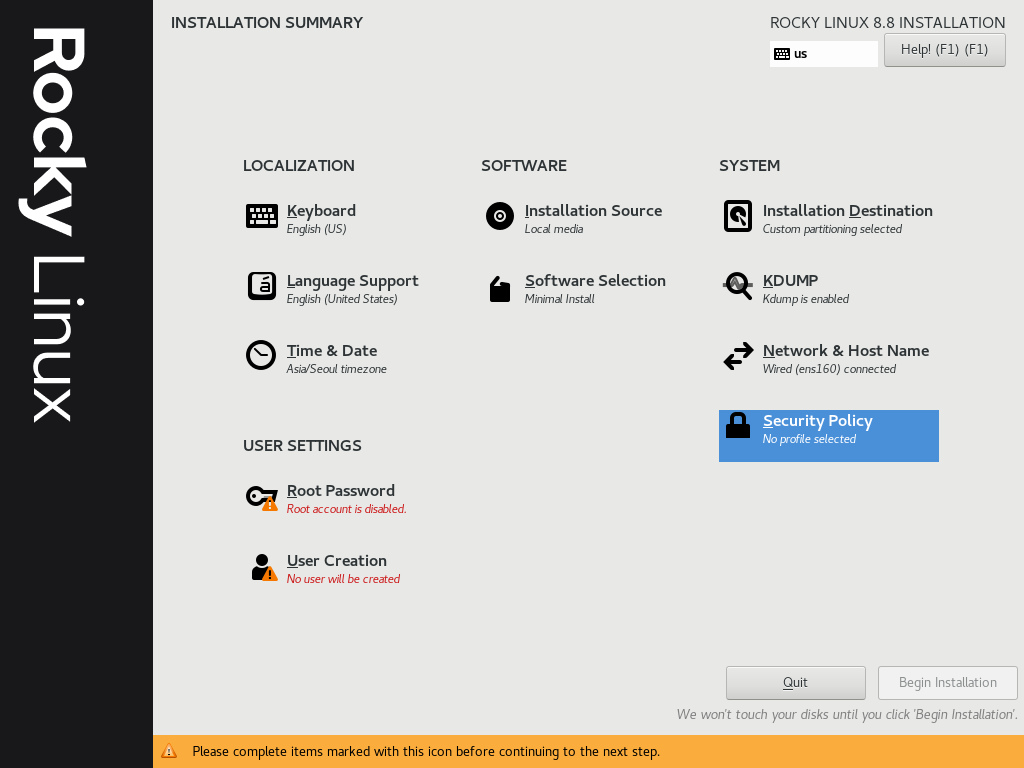Click the 'Kdump is enabled' status text
Image resolution: width=1024 pixels, height=768 pixels.
806,299
